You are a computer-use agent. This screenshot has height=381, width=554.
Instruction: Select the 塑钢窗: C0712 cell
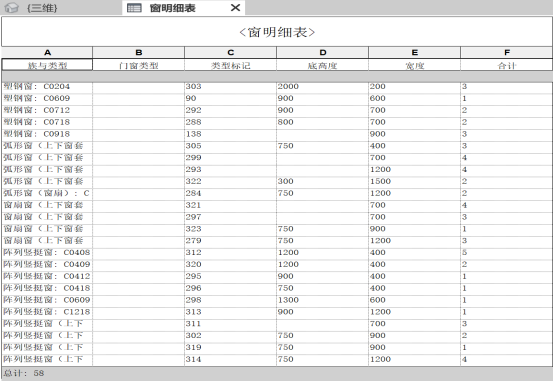[x=47, y=110]
